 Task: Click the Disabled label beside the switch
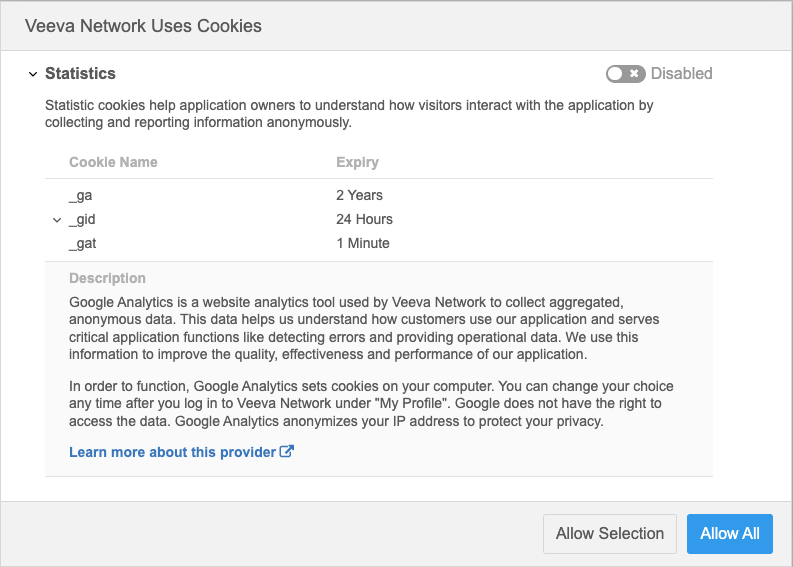681,74
